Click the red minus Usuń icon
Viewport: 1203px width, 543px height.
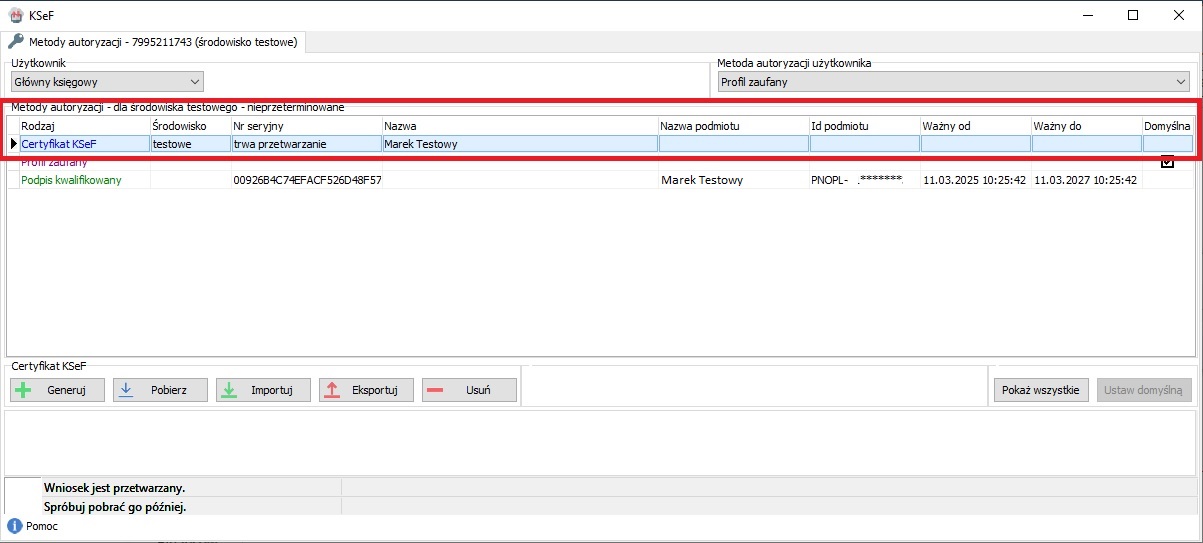pyautogui.click(x=435, y=390)
